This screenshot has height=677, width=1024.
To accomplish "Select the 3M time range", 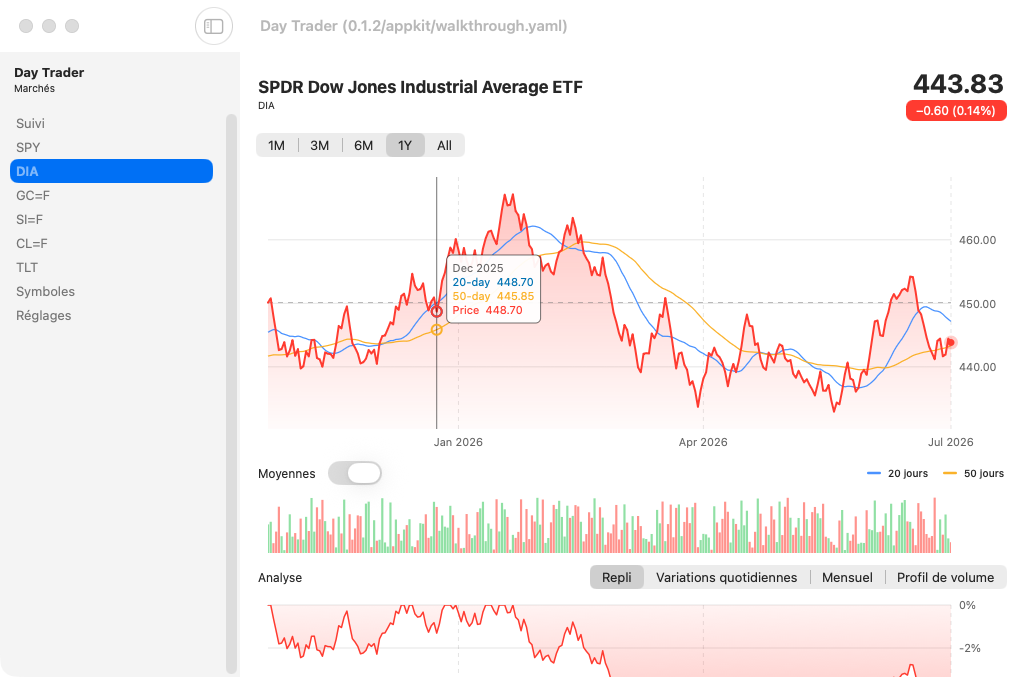I will [319, 146].
